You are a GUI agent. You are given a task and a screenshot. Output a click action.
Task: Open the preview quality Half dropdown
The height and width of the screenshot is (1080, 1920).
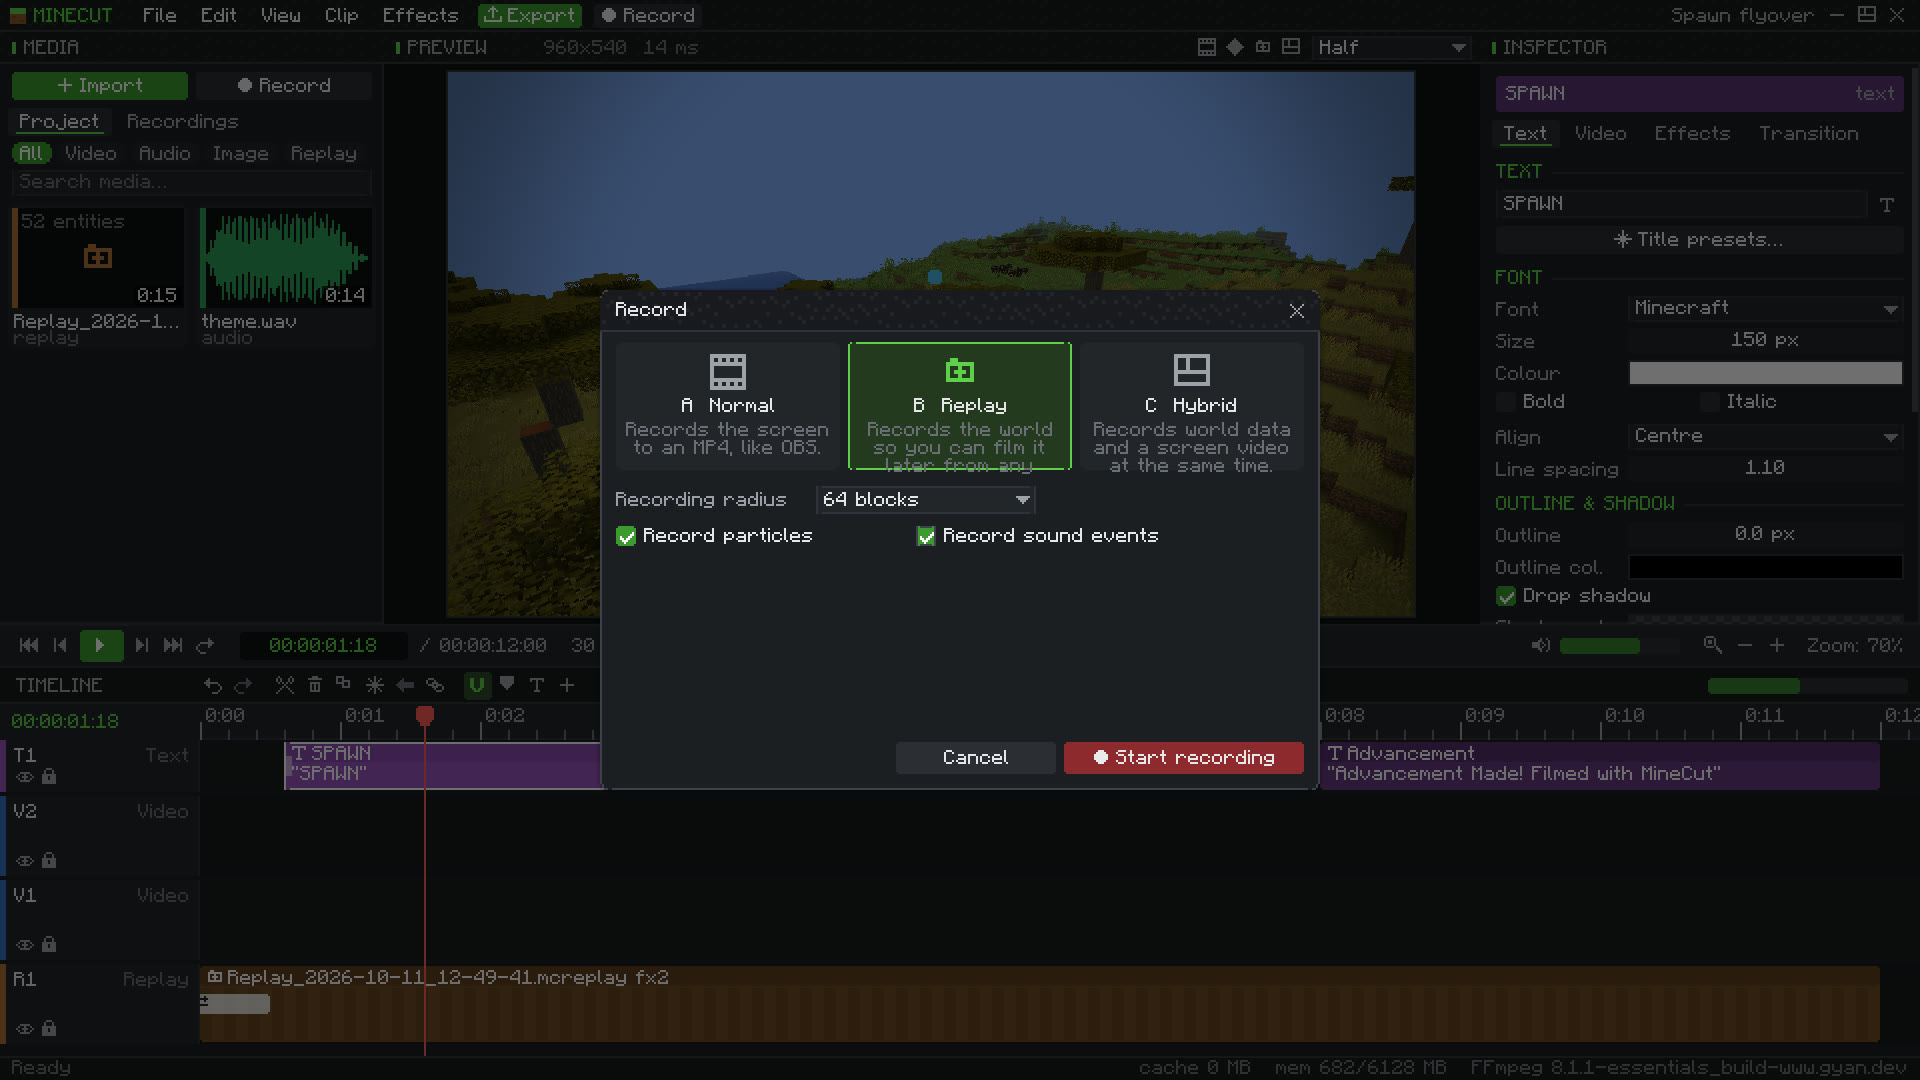[1392, 47]
